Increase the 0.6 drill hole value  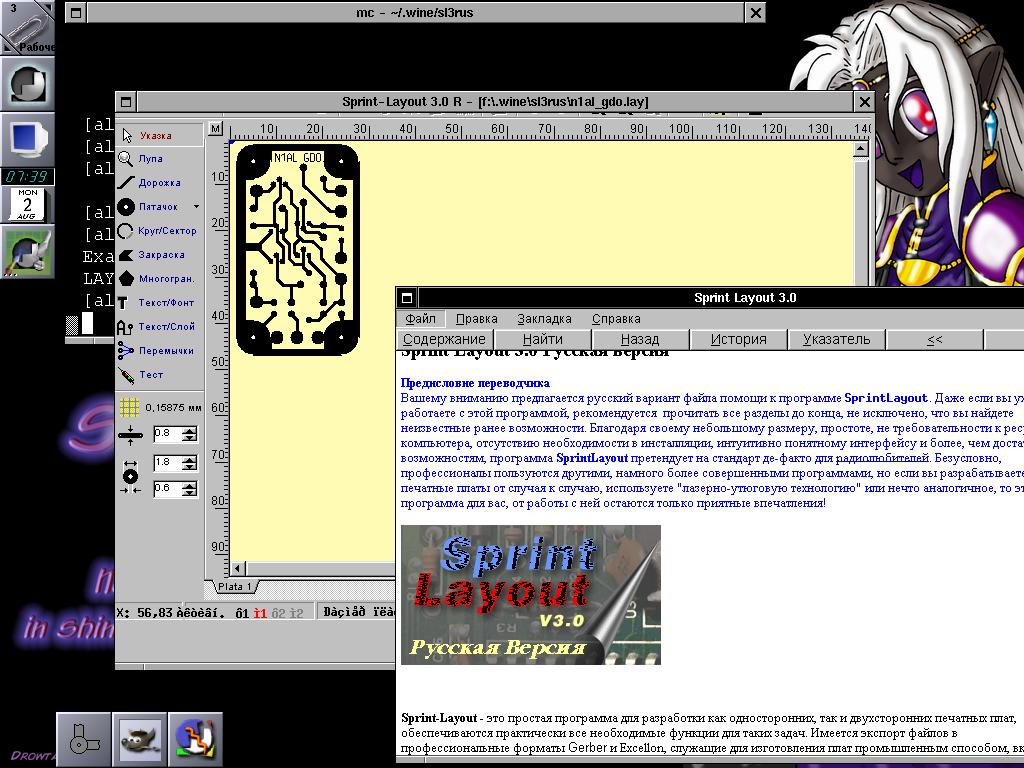pos(189,485)
